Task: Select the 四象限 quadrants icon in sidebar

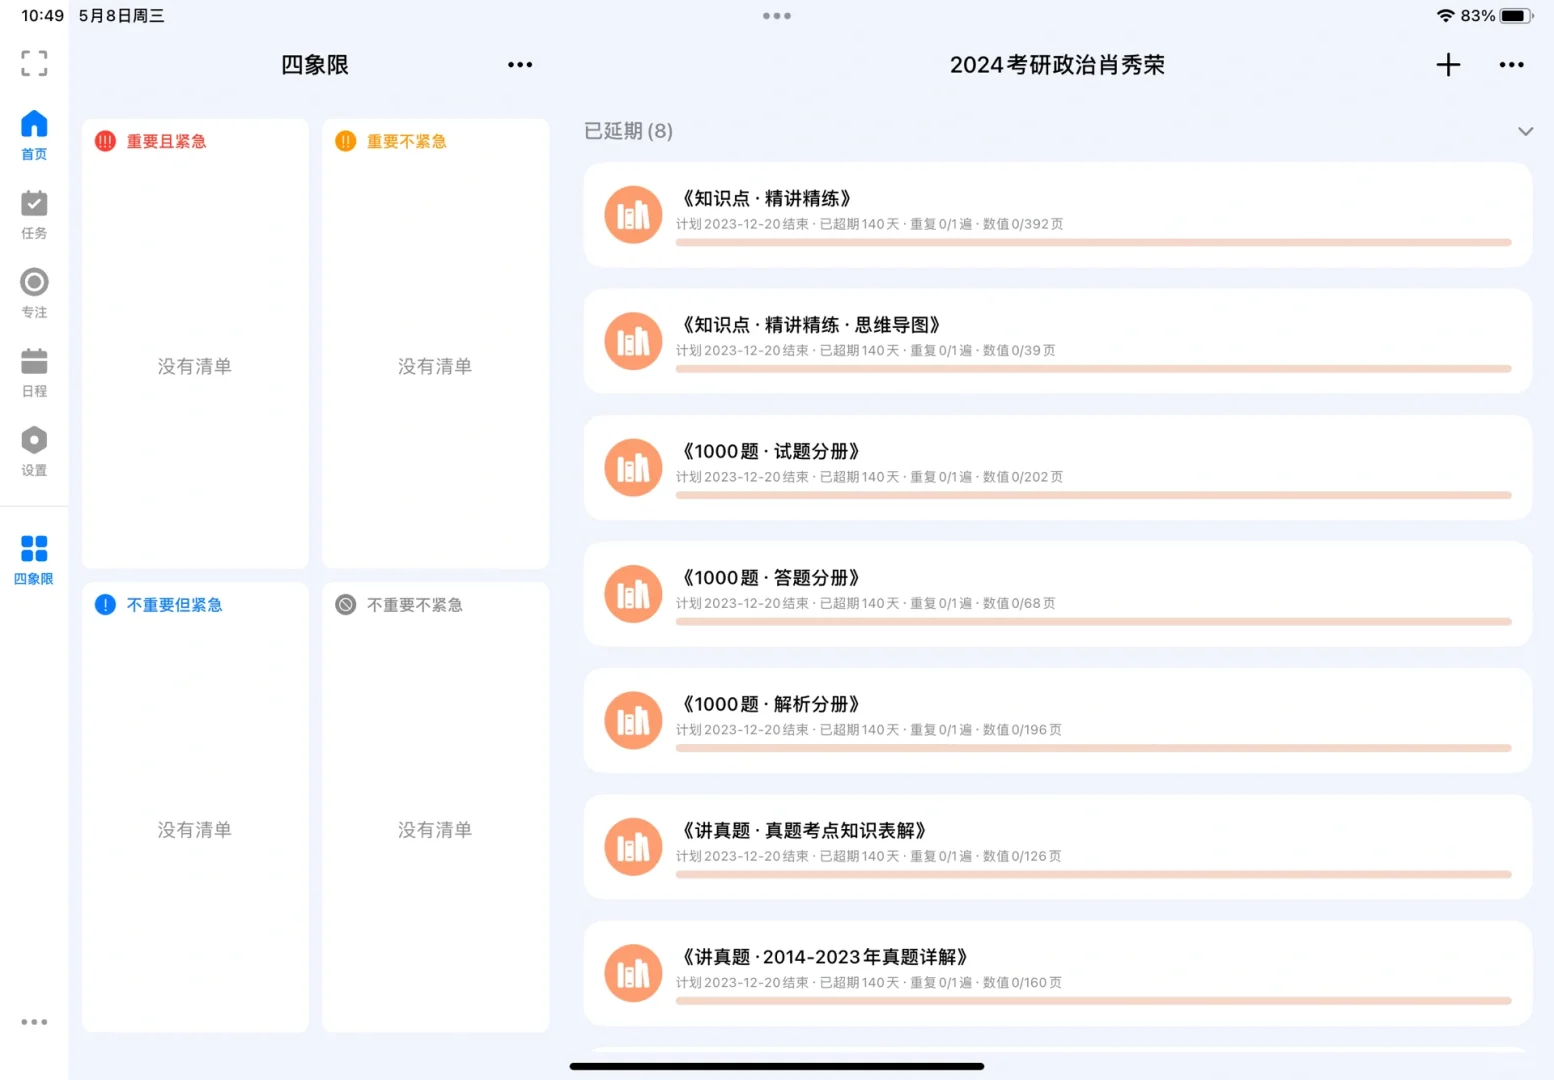Action: point(34,548)
